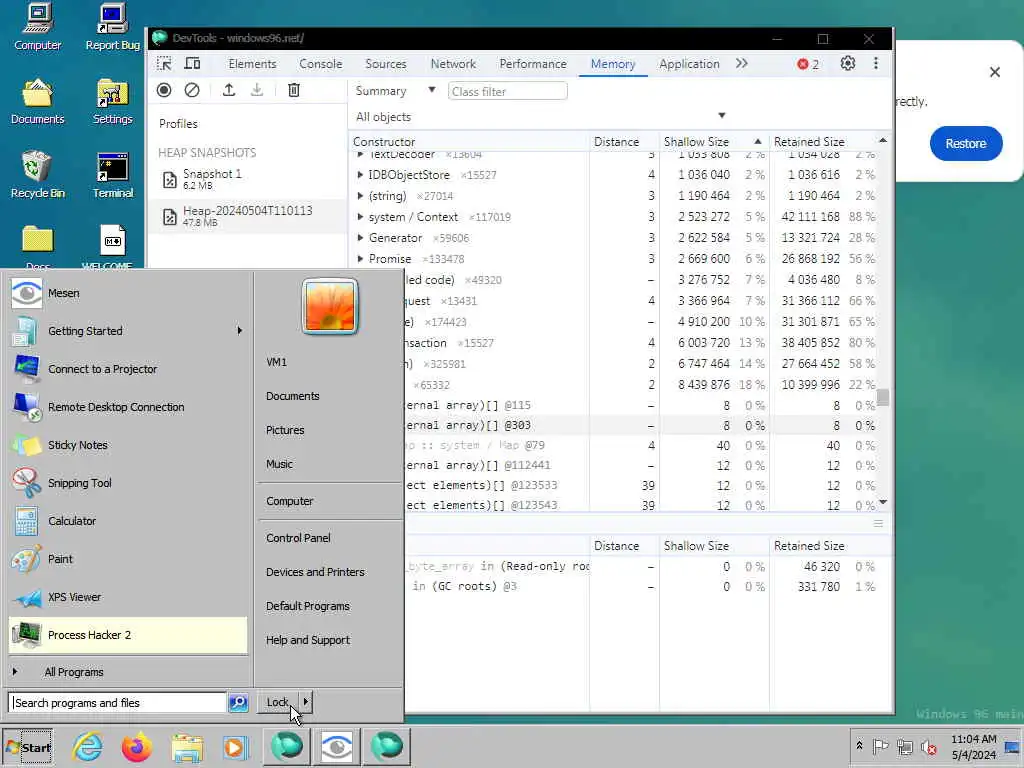Click the Start button
This screenshot has width=1024, height=768.
28,747
